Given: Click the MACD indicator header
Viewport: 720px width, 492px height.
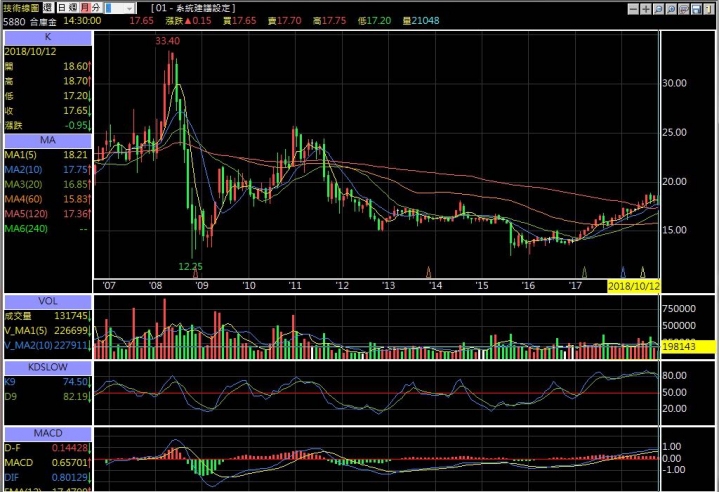Looking at the screenshot, I should pyautogui.click(x=48, y=434).
